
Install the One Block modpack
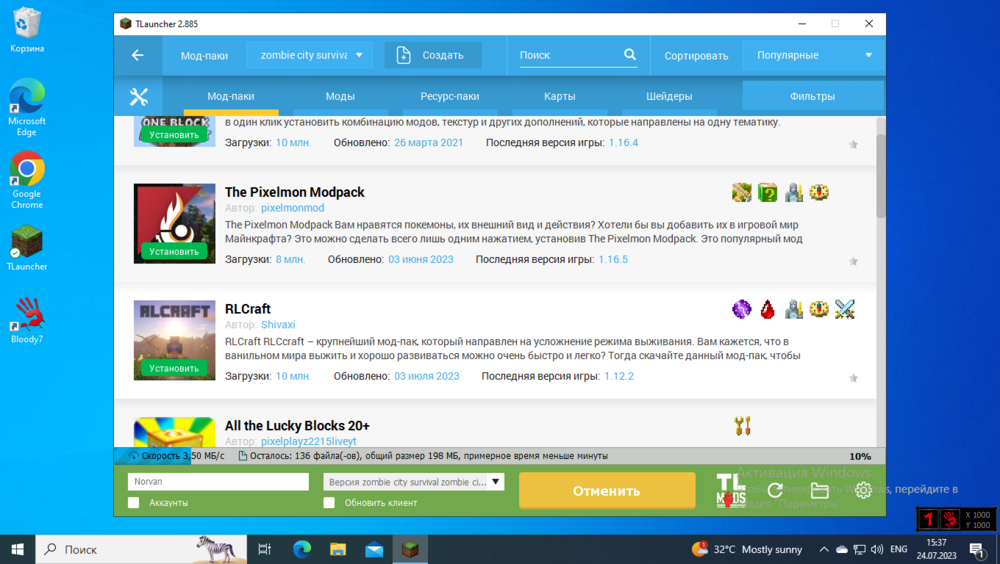click(174, 135)
